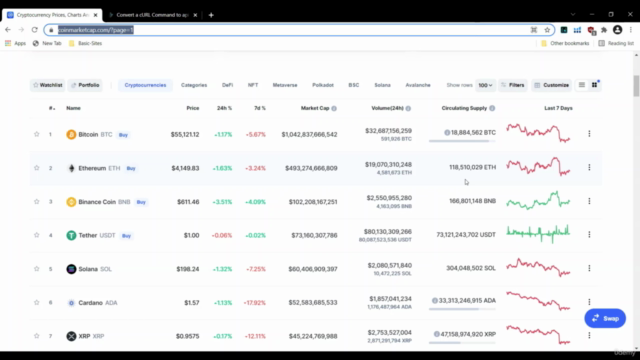
Task: Show Circulating Supply info icon
Action: (x=492, y=108)
